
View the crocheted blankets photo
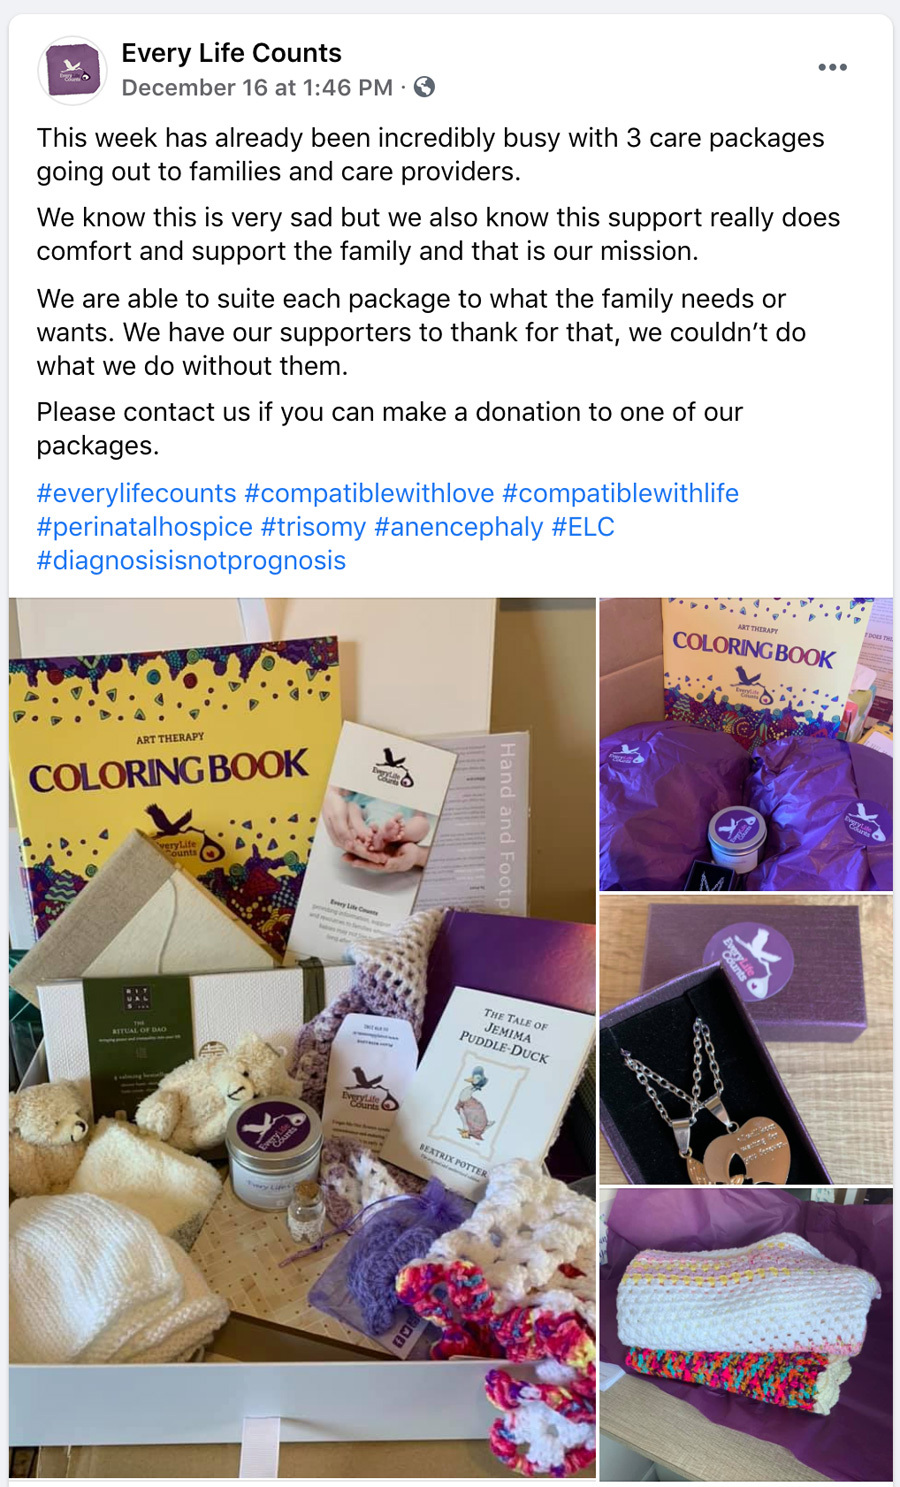click(746, 1335)
